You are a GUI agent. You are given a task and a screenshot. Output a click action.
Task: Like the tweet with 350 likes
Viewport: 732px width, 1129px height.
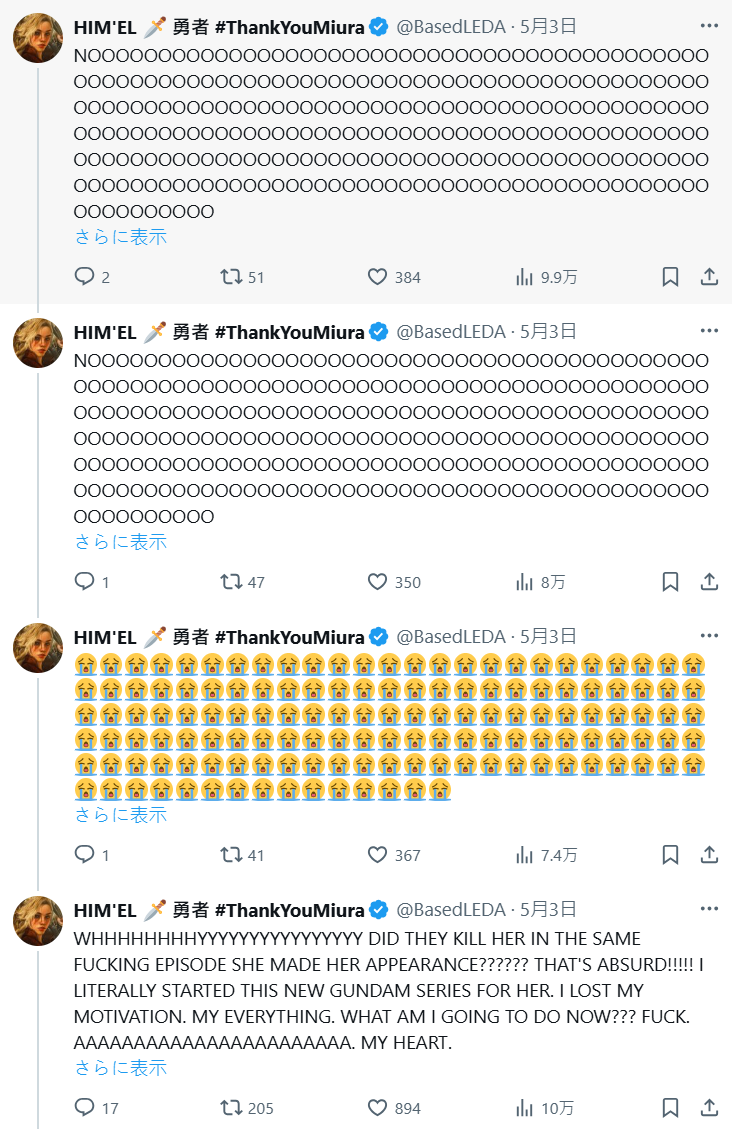tap(377, 582)
